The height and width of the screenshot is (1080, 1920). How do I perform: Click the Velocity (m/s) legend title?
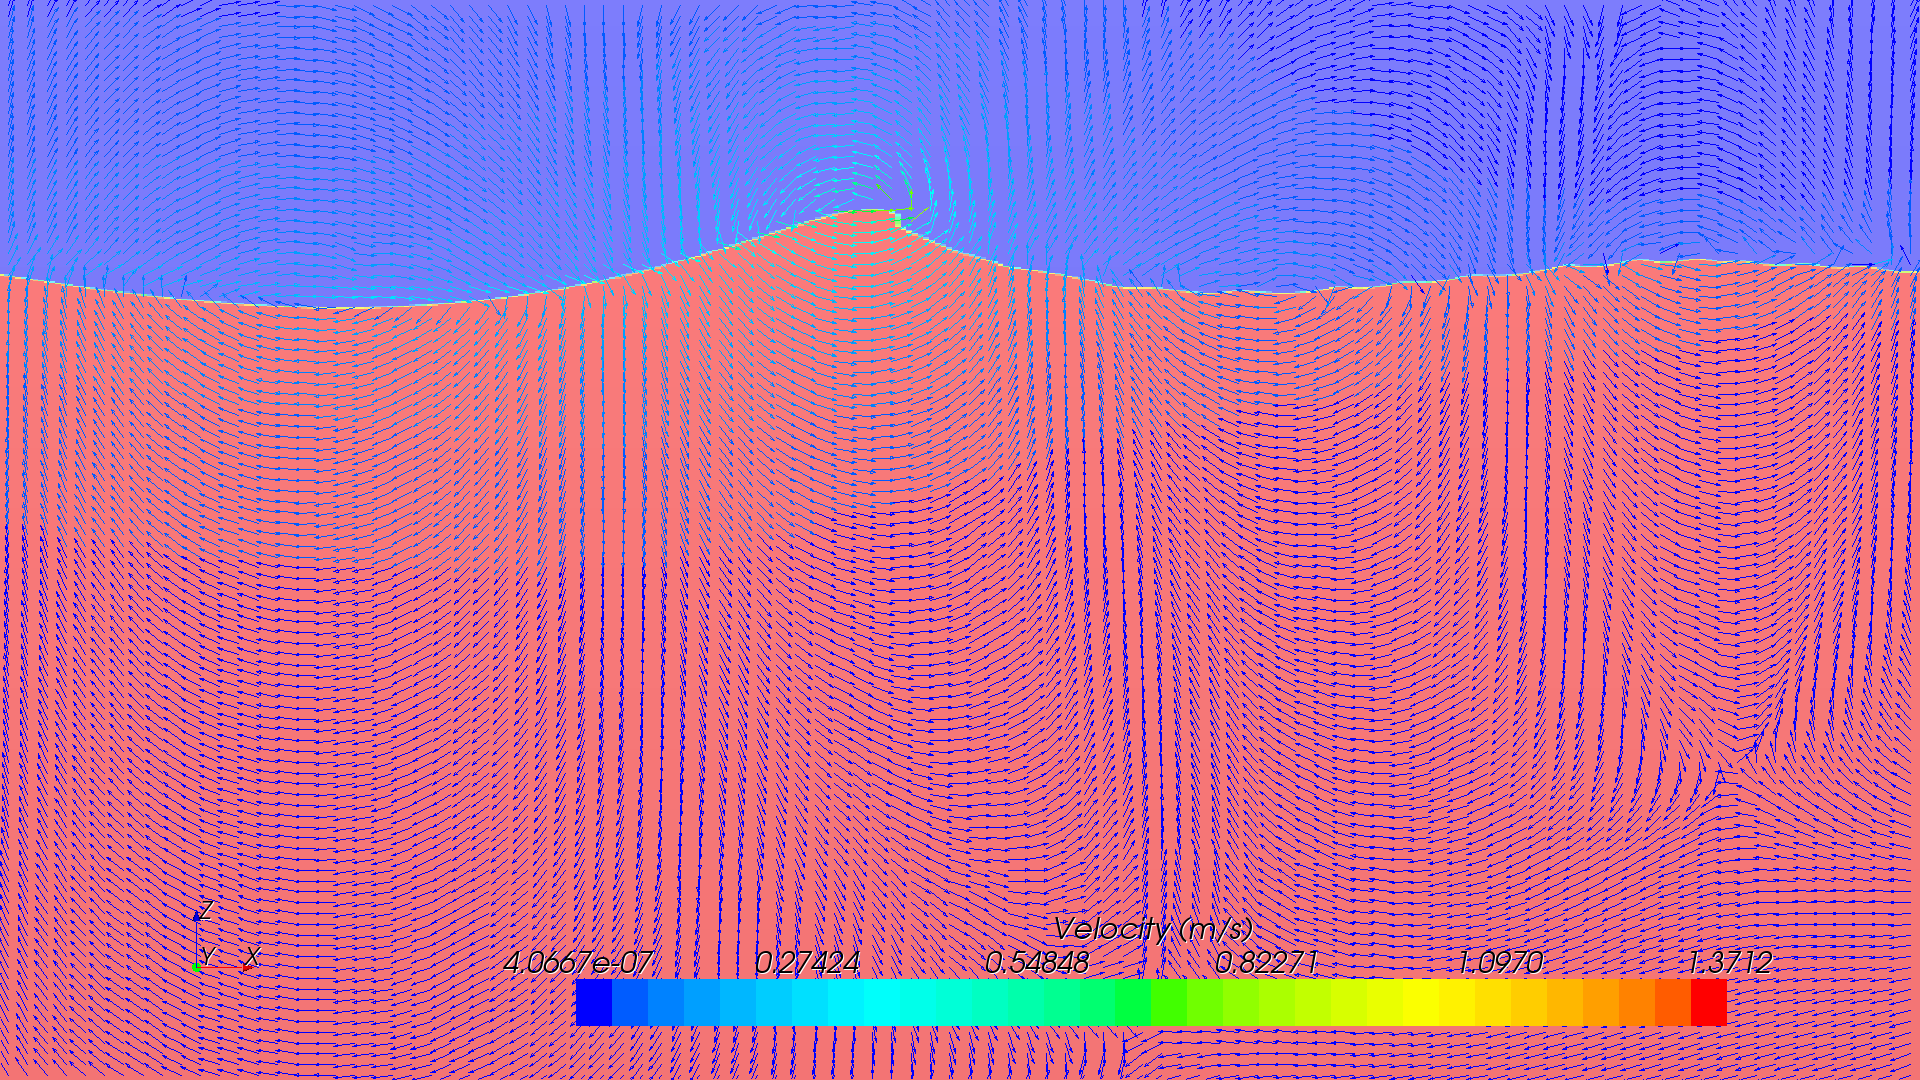1152,929
